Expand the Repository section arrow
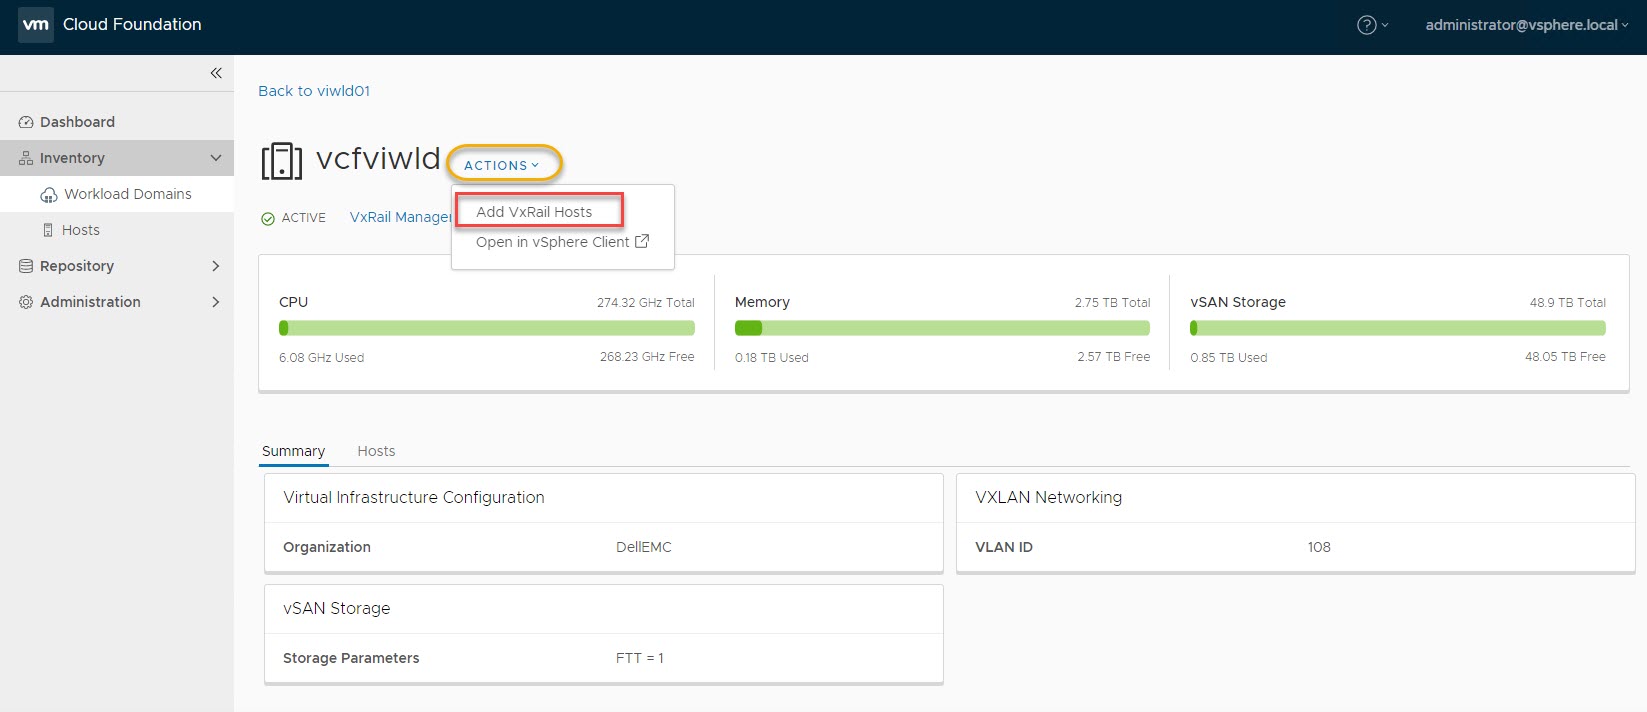Screen dimensions: 1647x712 [x=215, y=266]
